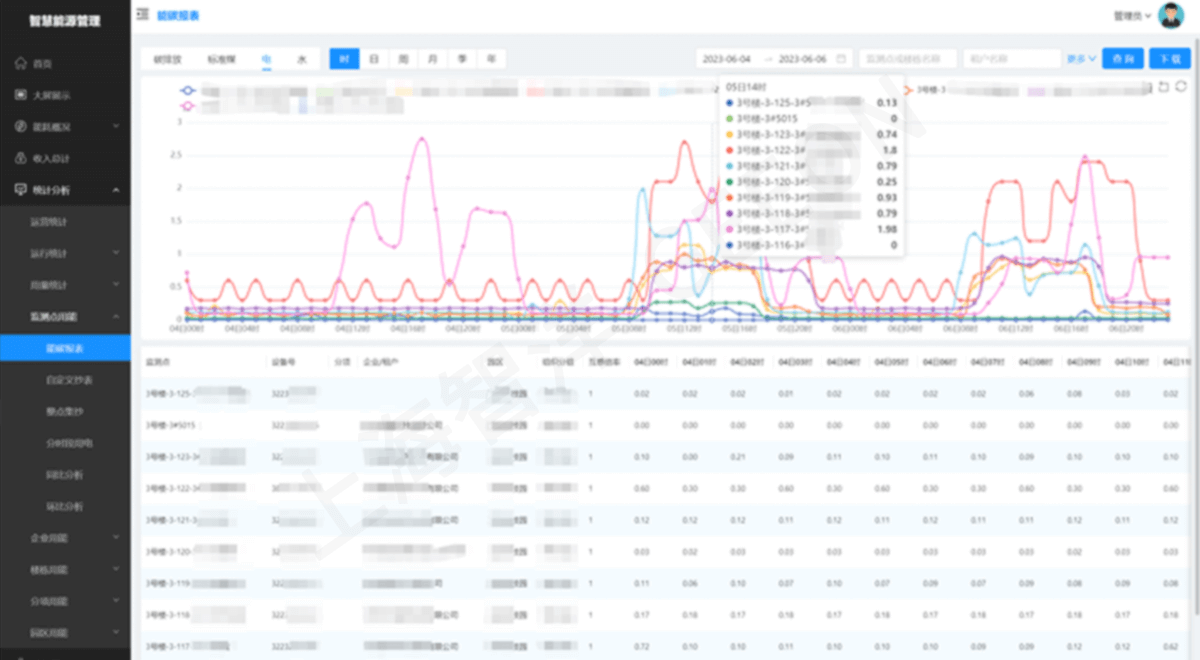Open 环比分析 in the sidebar
Viewport: 1200px width, 660px height.
tap(65, 506)
